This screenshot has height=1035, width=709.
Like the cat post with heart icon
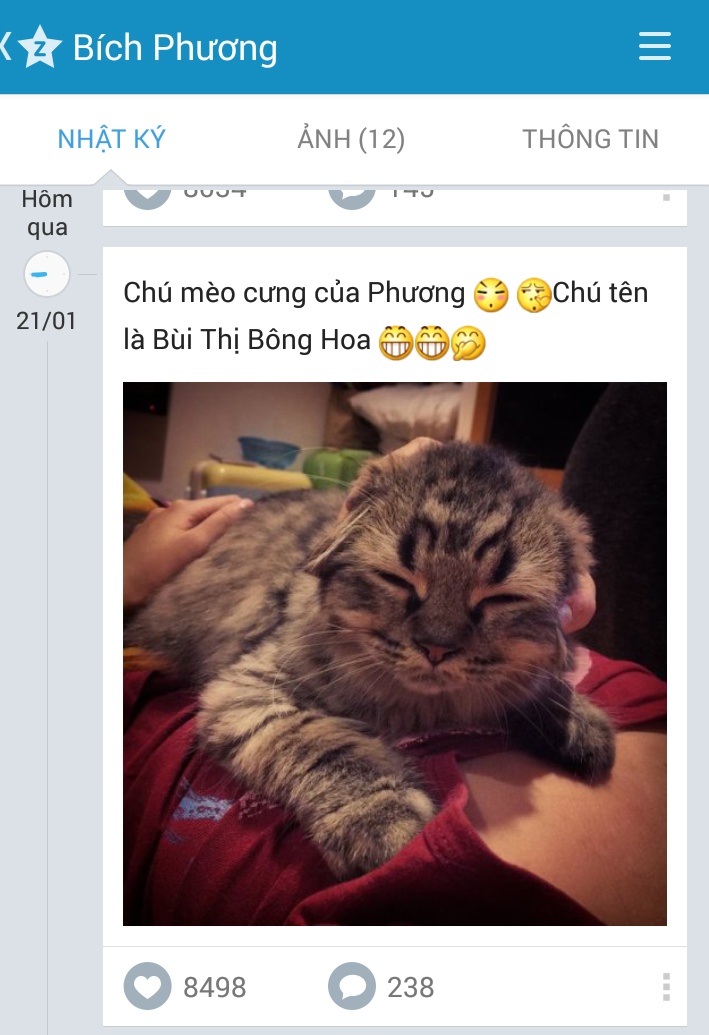(147, 986)
